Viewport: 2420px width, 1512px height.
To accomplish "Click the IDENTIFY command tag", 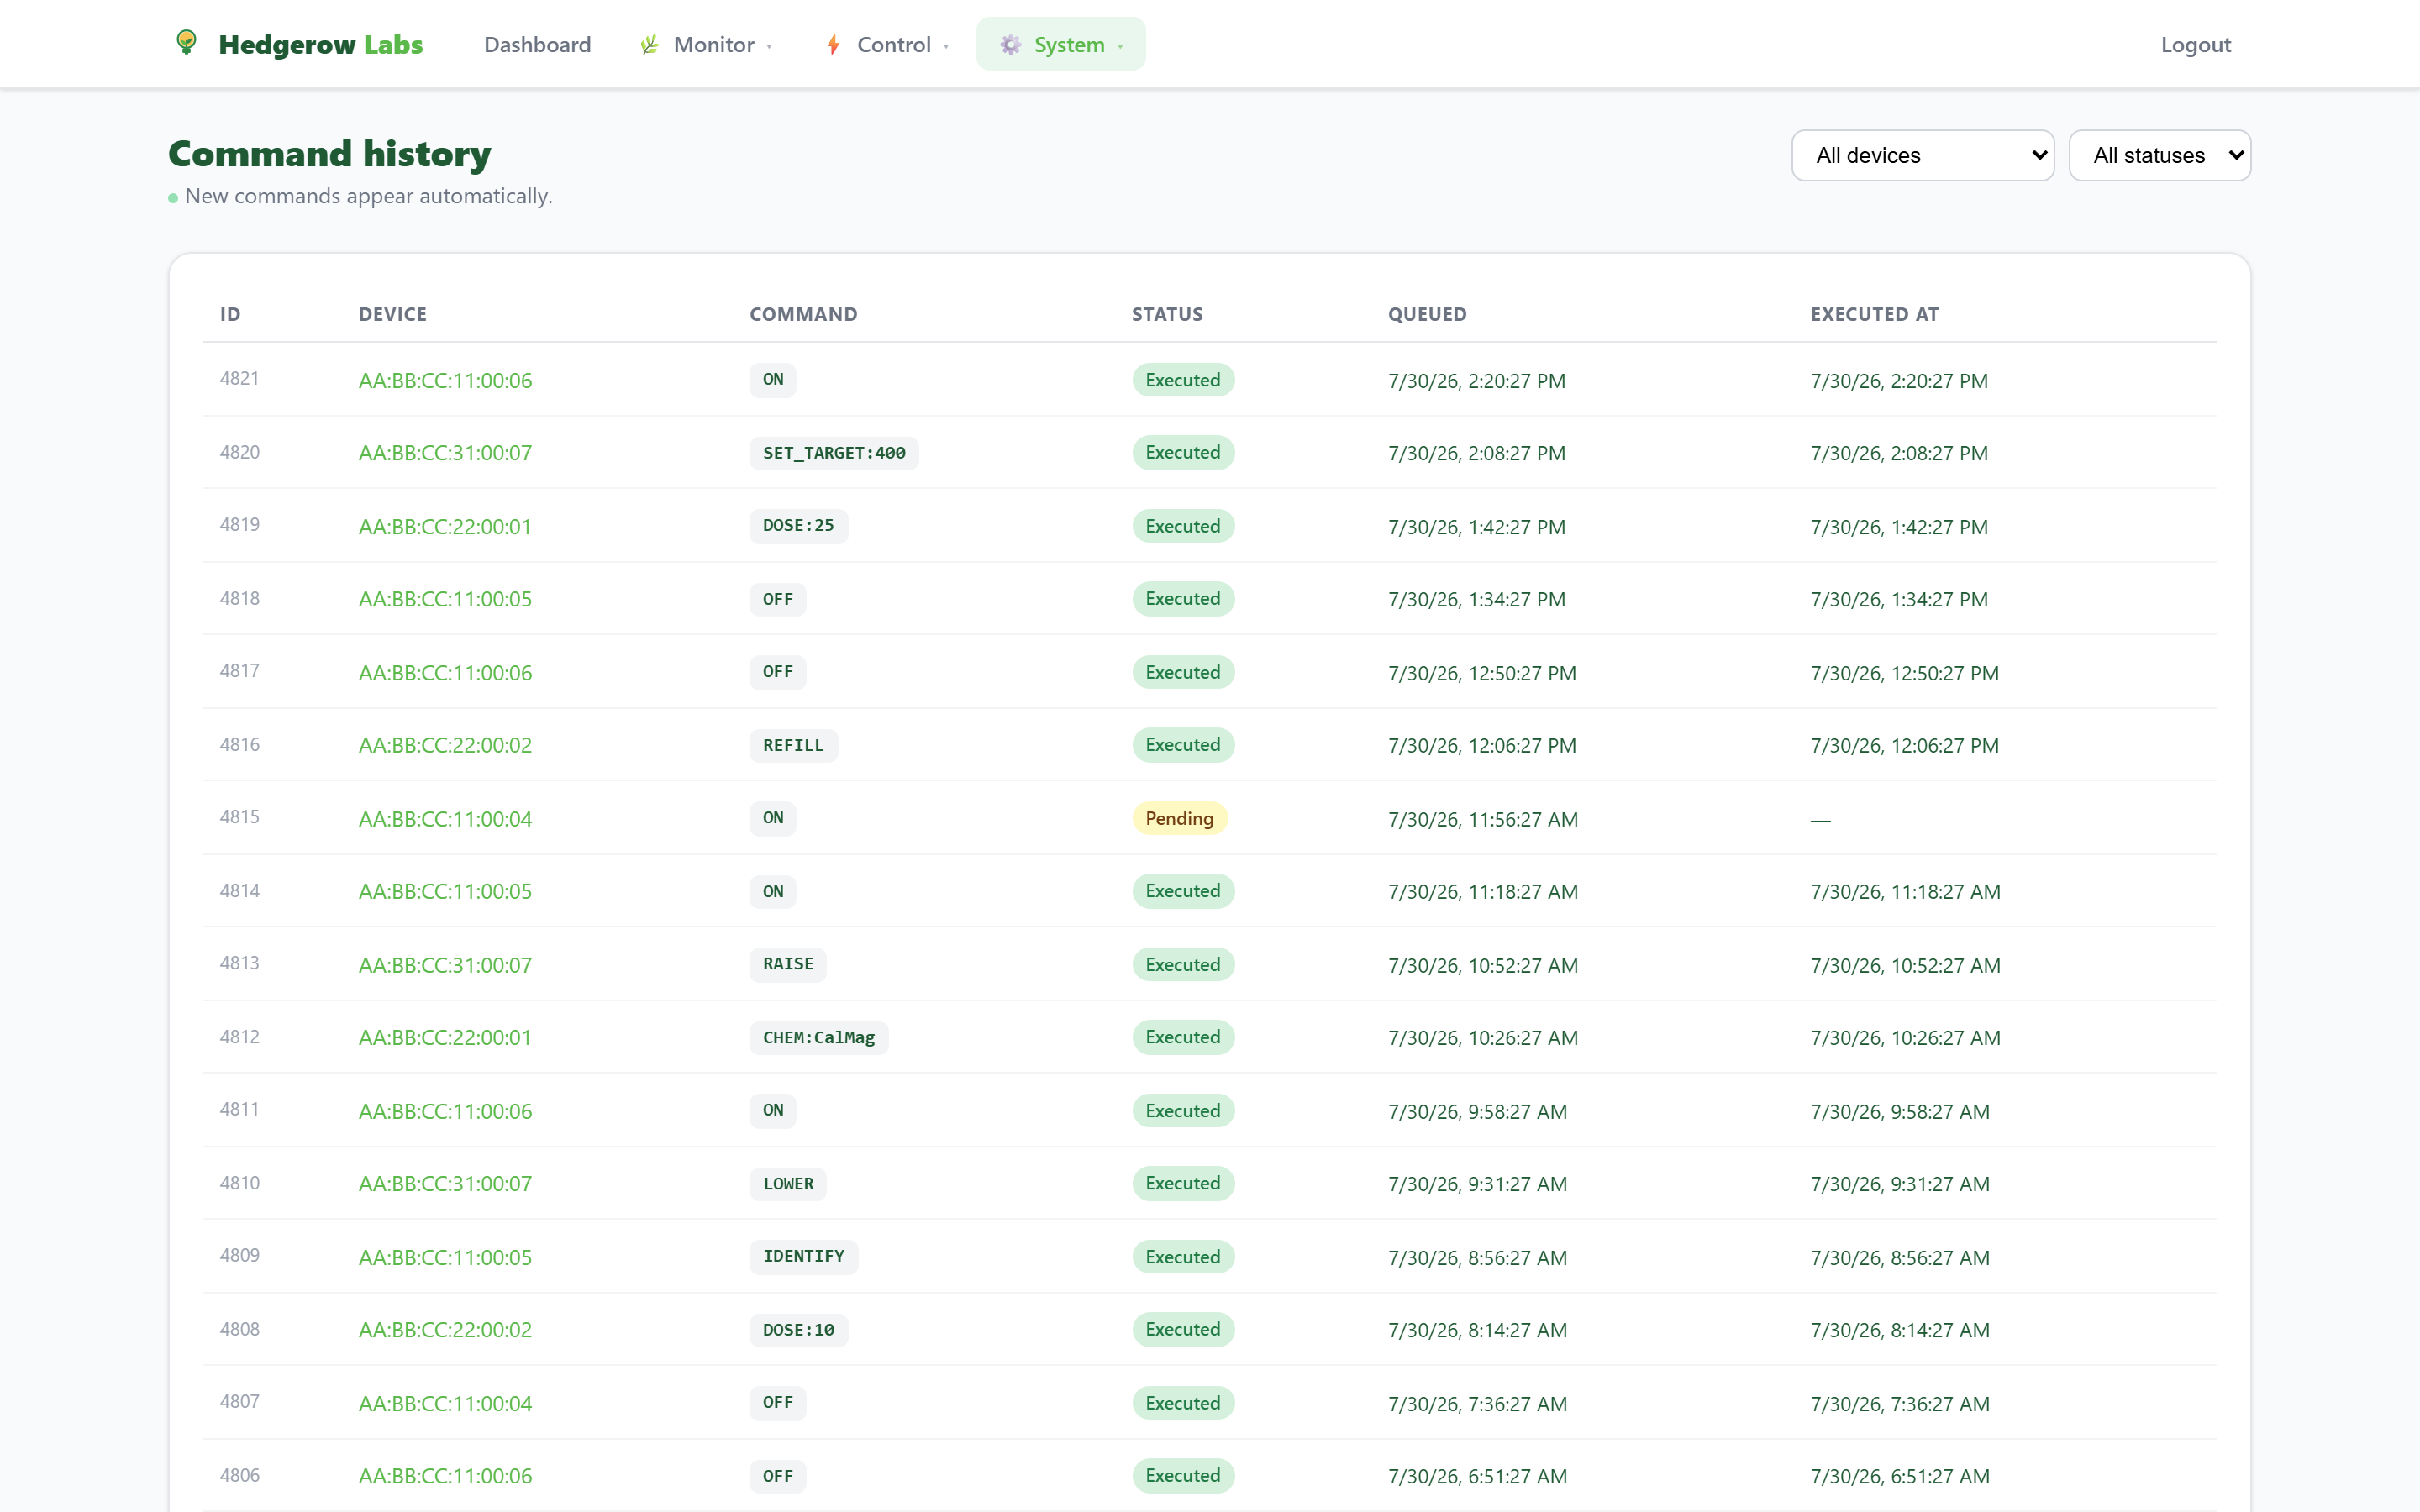I will (803, 1256).
